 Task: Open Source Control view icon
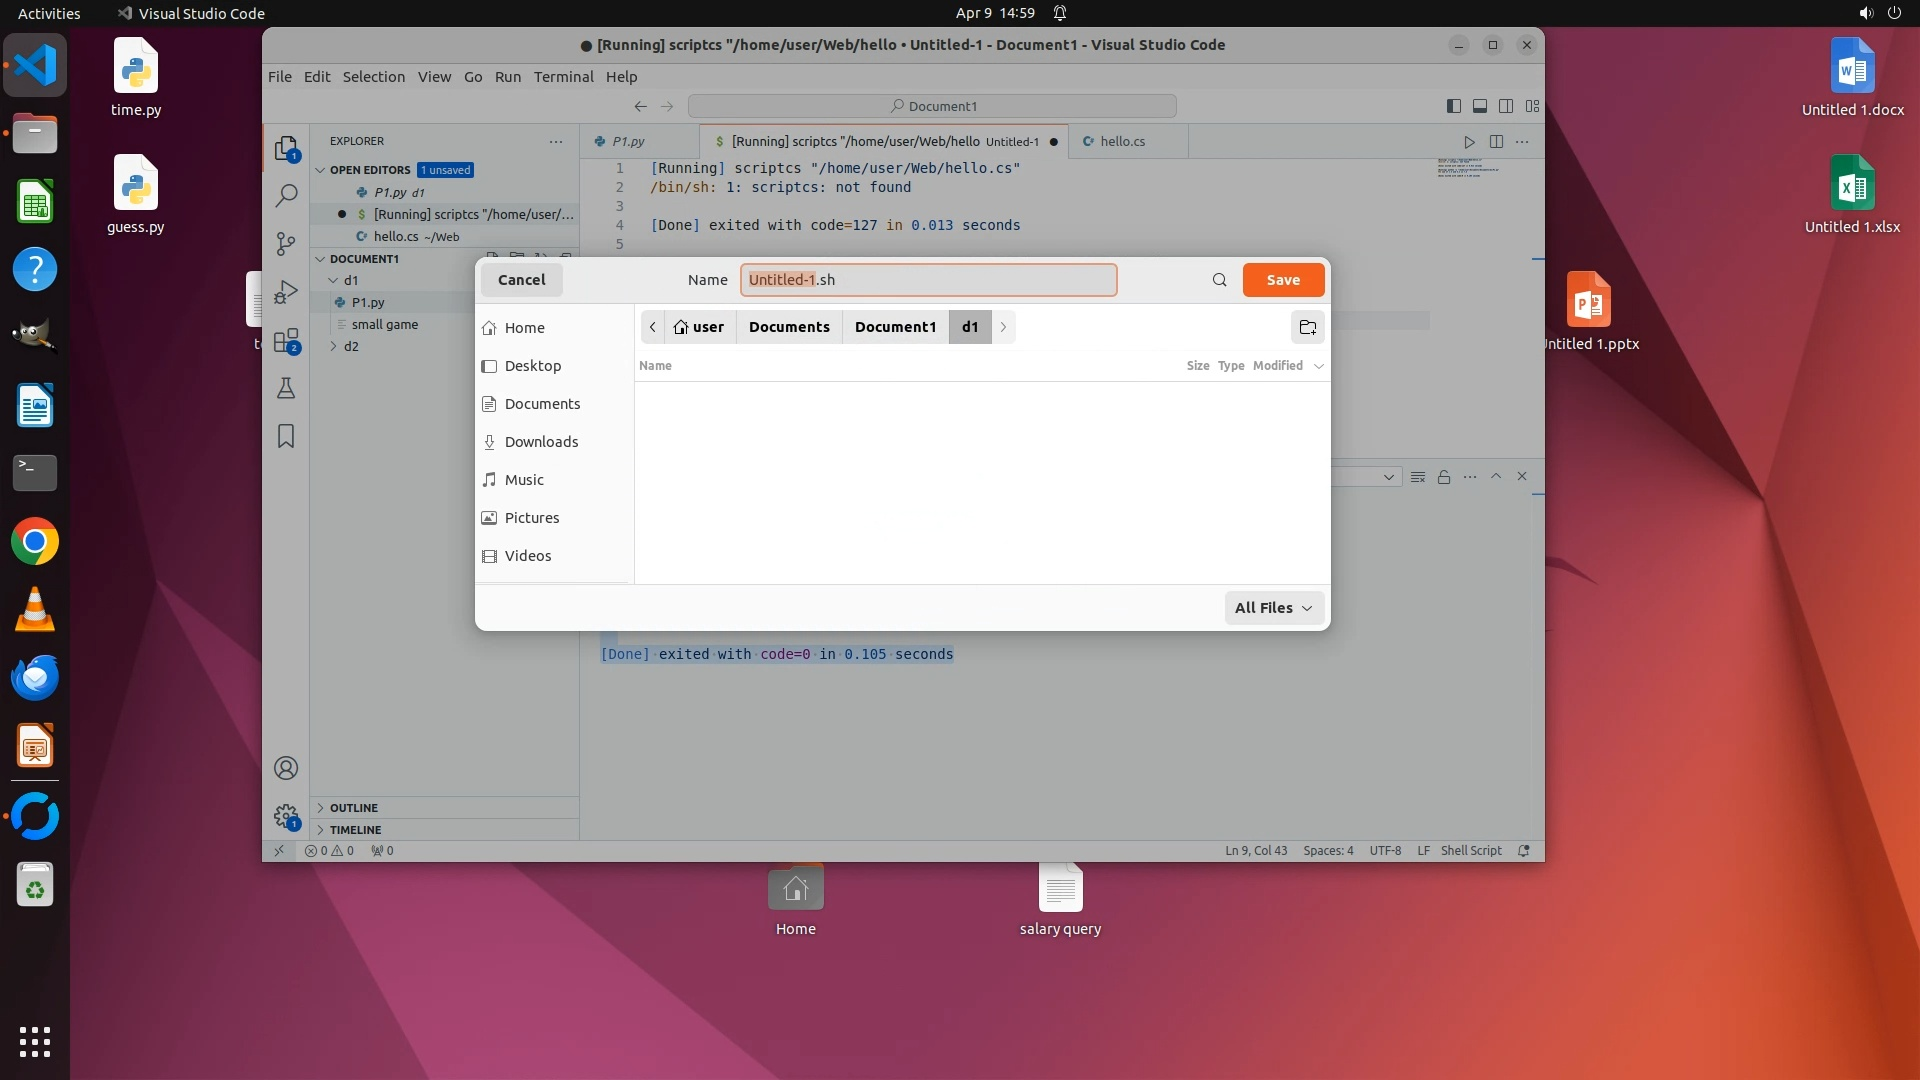(x=286, y=243)
